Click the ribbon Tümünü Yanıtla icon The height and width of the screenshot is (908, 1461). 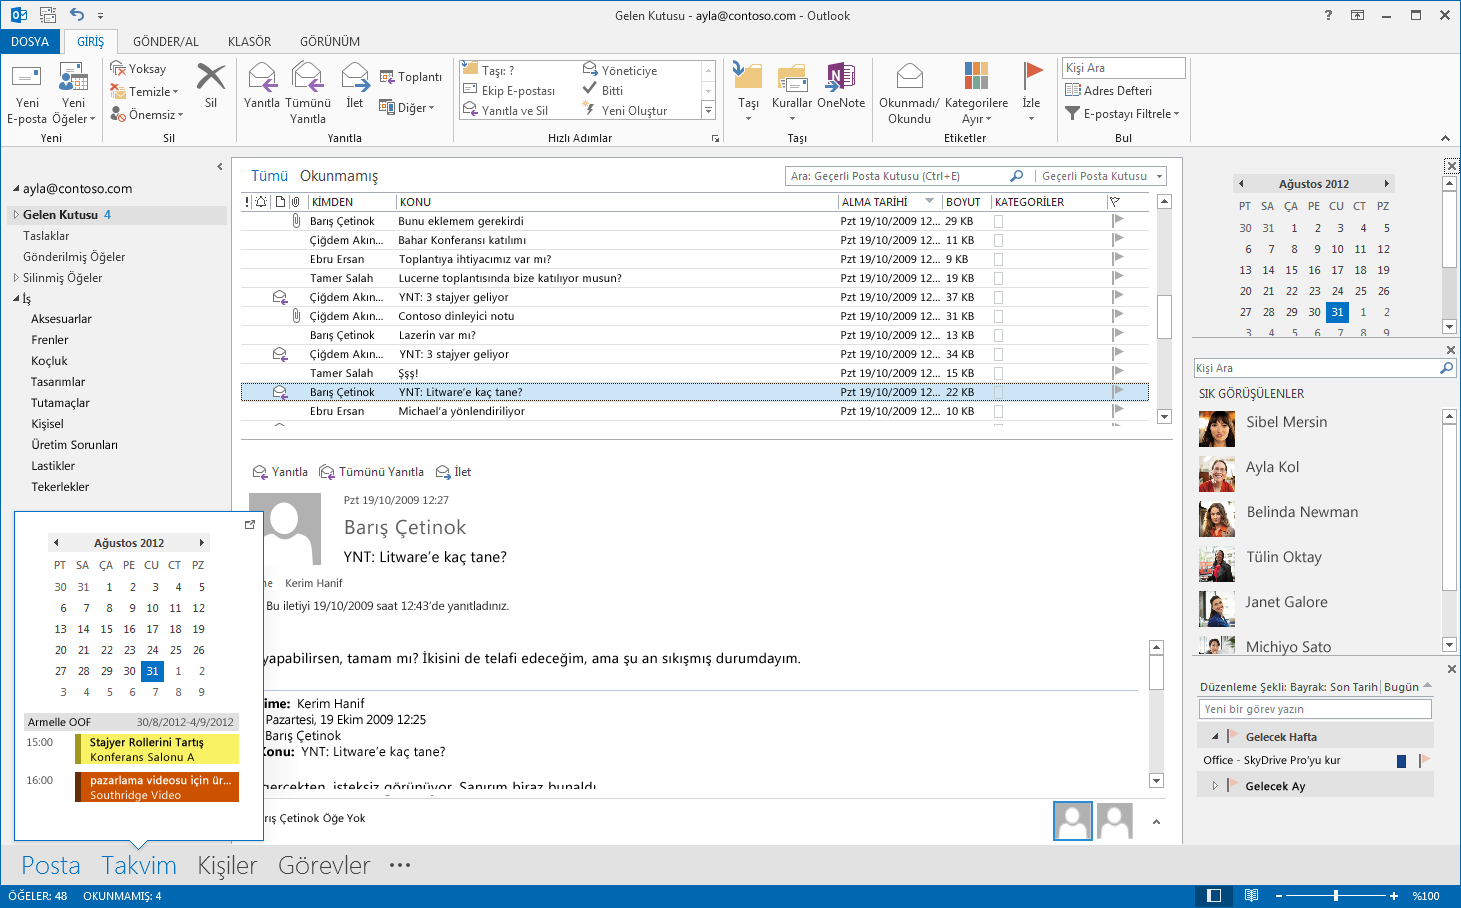(307, 93)
